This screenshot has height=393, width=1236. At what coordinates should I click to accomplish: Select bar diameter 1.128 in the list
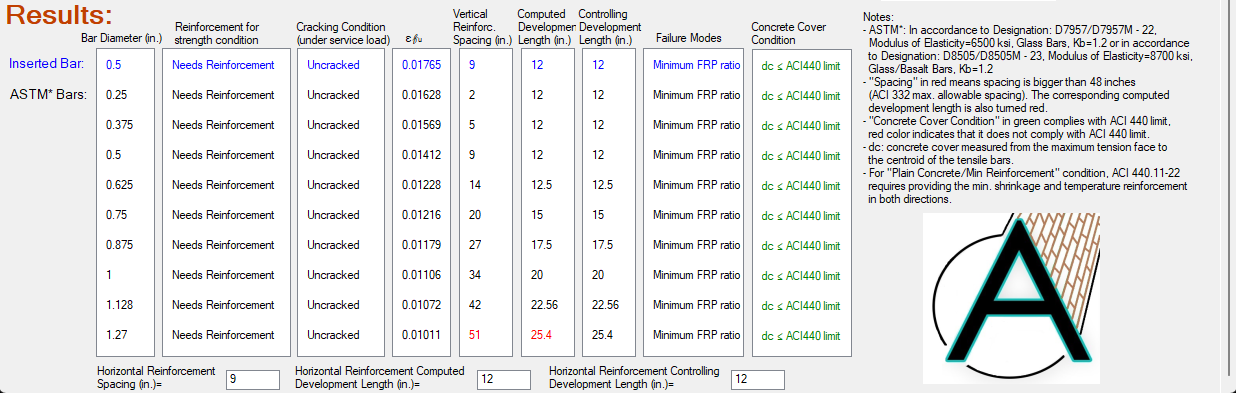click(x=118, y=305)
